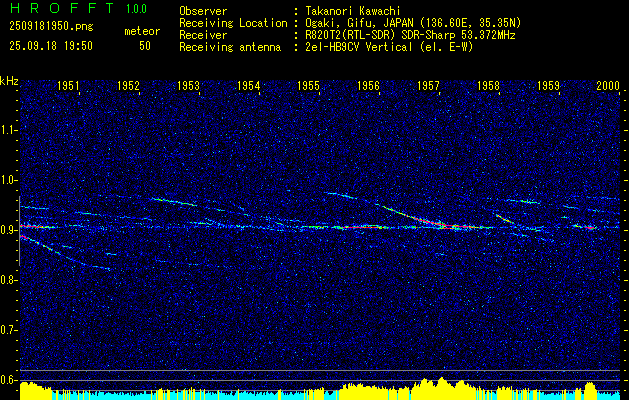629x400 pixels.
Task: Click the Observer label
Action: tap(203, 11)
